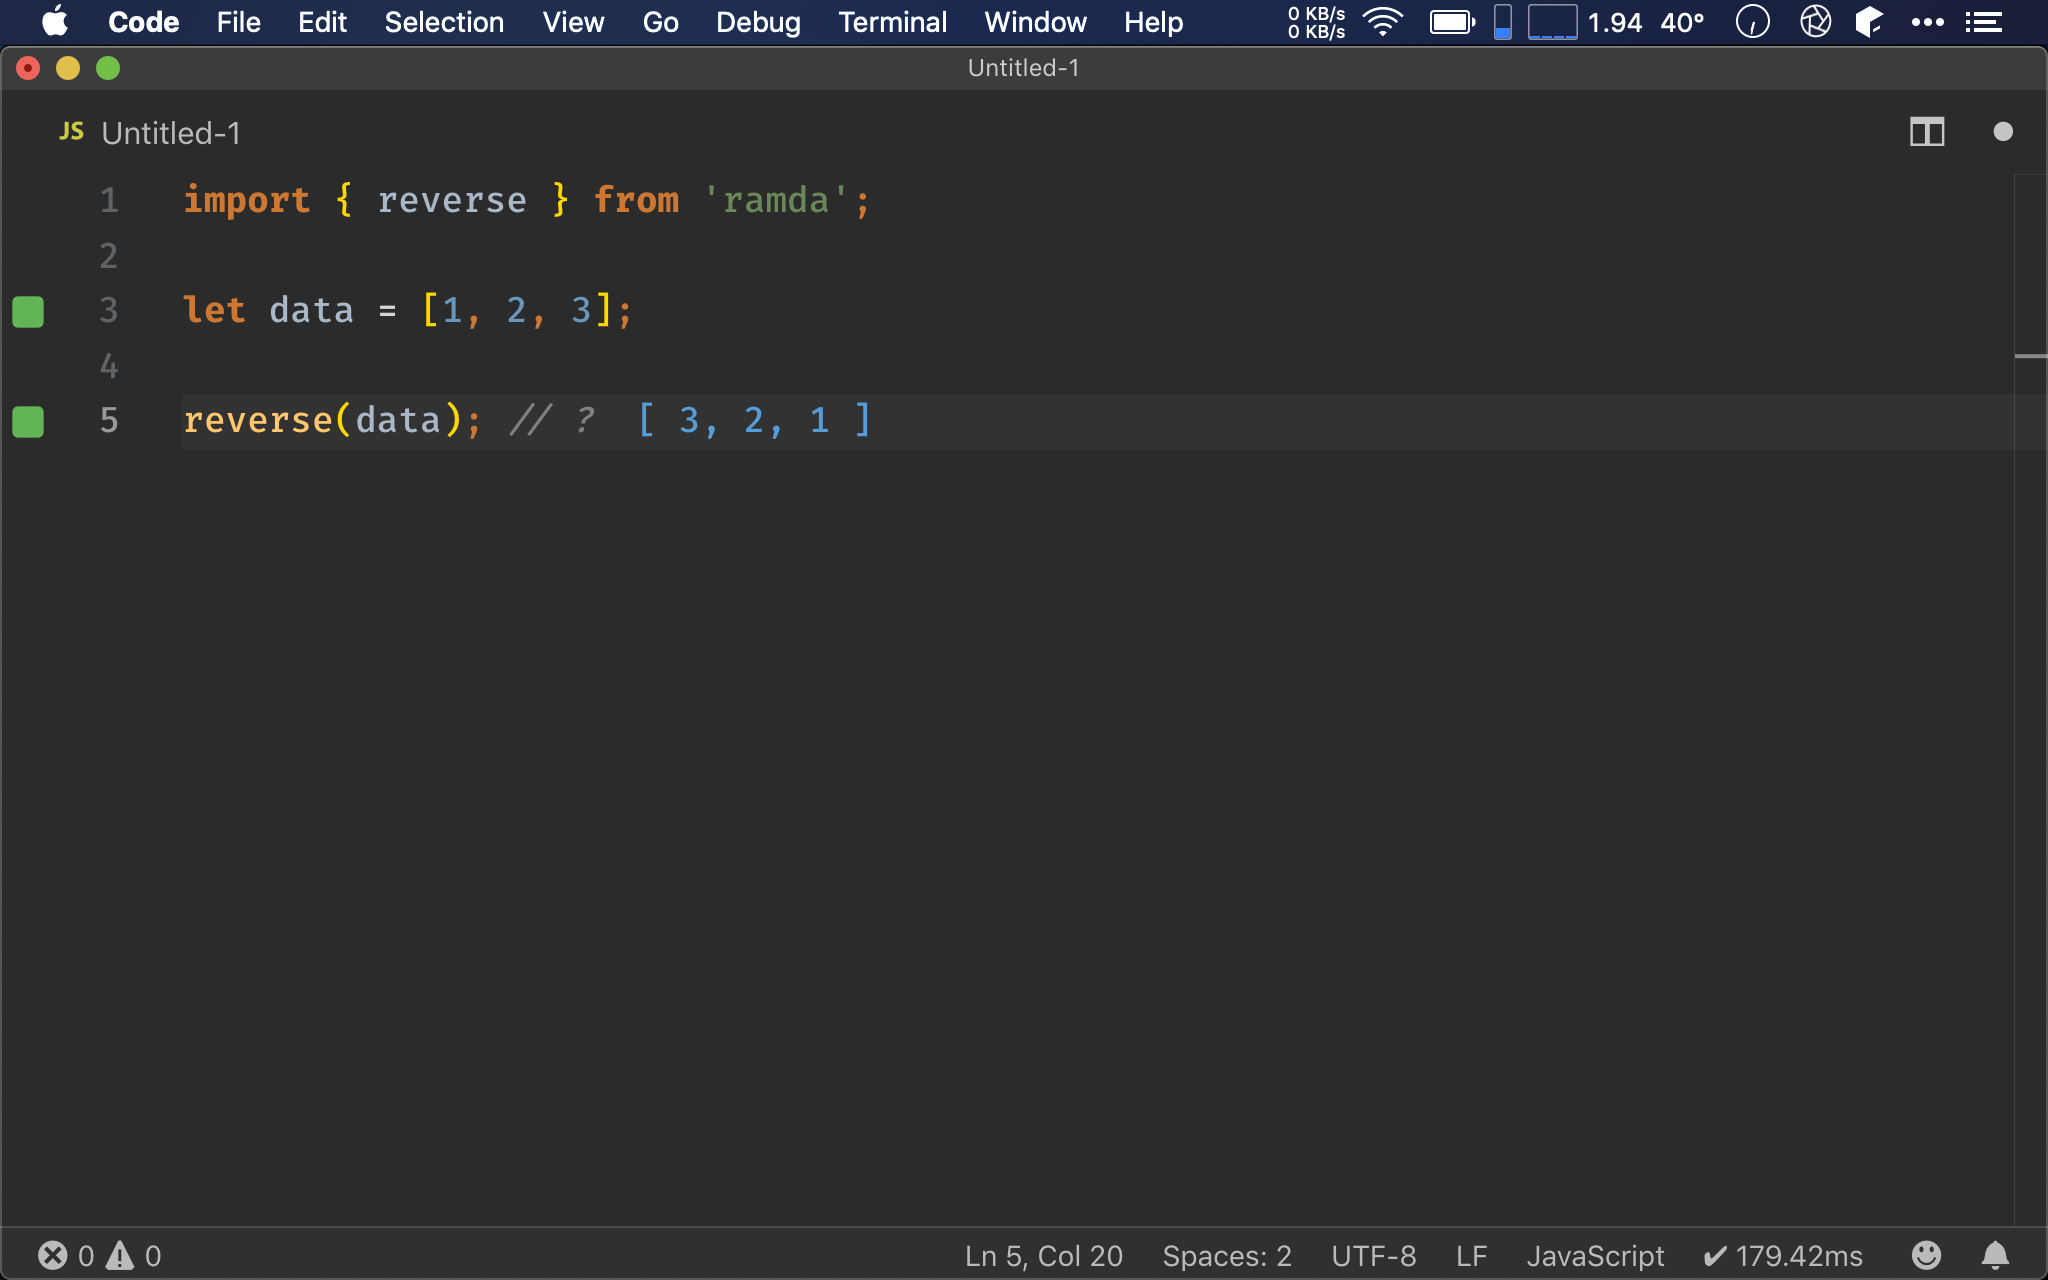The height and width of the screenshot is (1280, 2048).
Task: Select file encoding UTF-8
Action: 1373,1256
